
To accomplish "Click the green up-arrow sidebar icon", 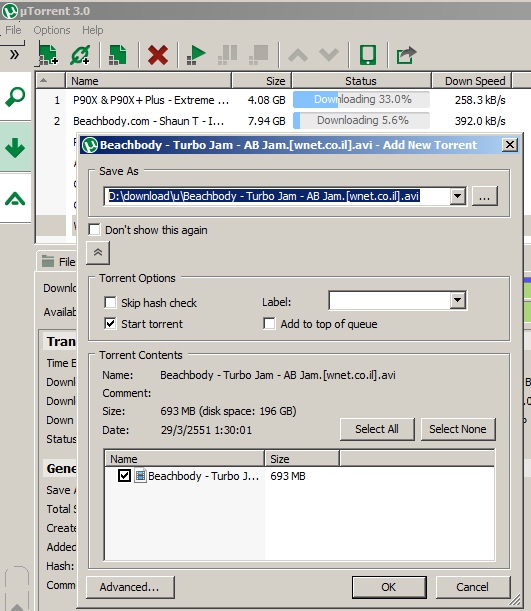I will 15,199.
